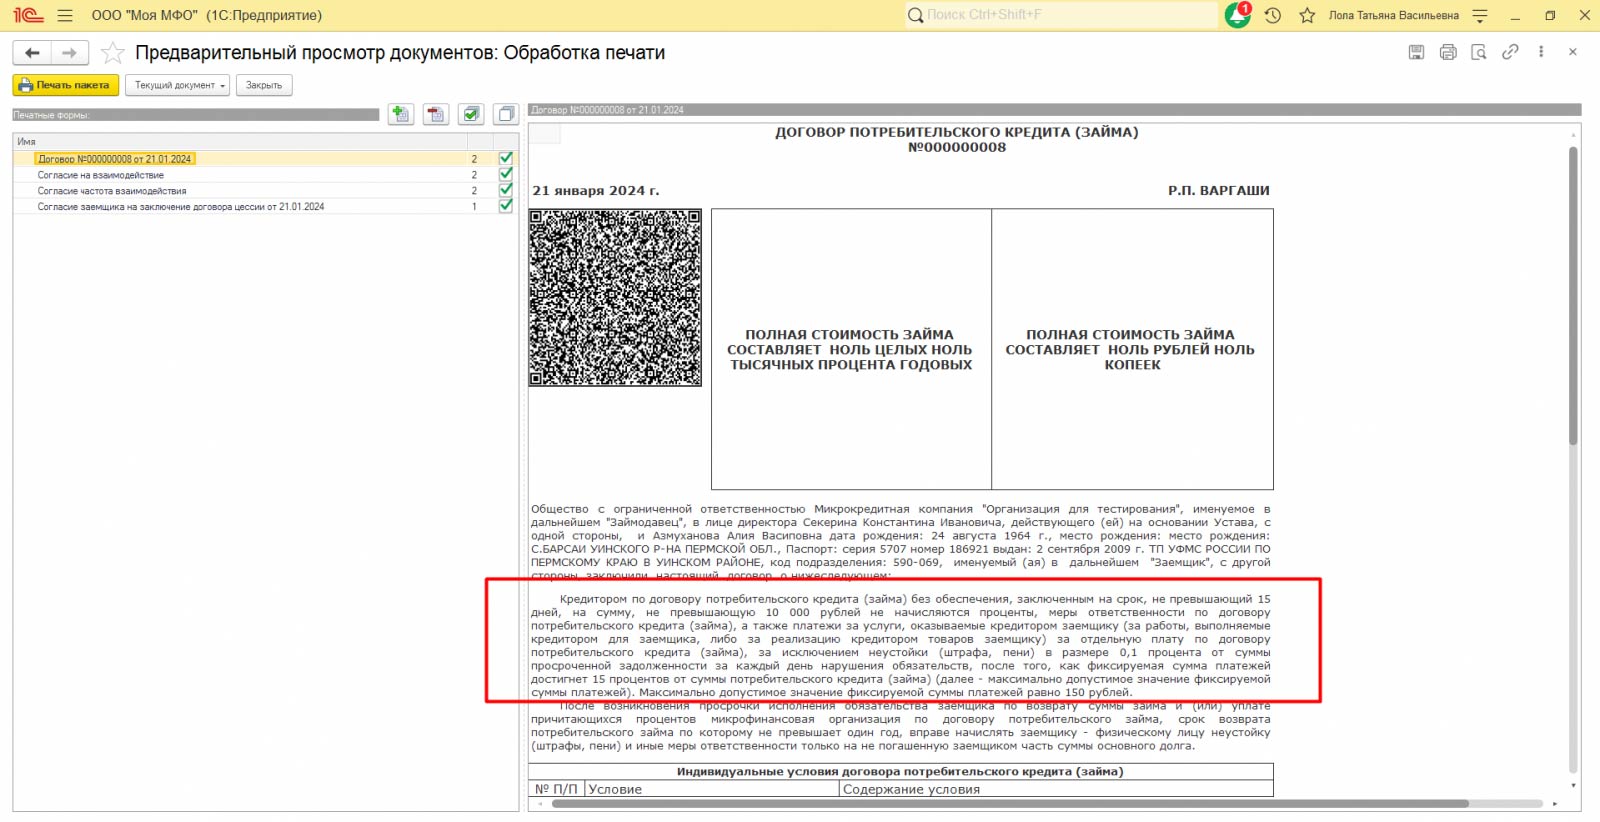The height and width of the screenshot is (822, 1600).
Task: Click the Условие column header in table
Action: pyautogui.click(x=712, y=790)
